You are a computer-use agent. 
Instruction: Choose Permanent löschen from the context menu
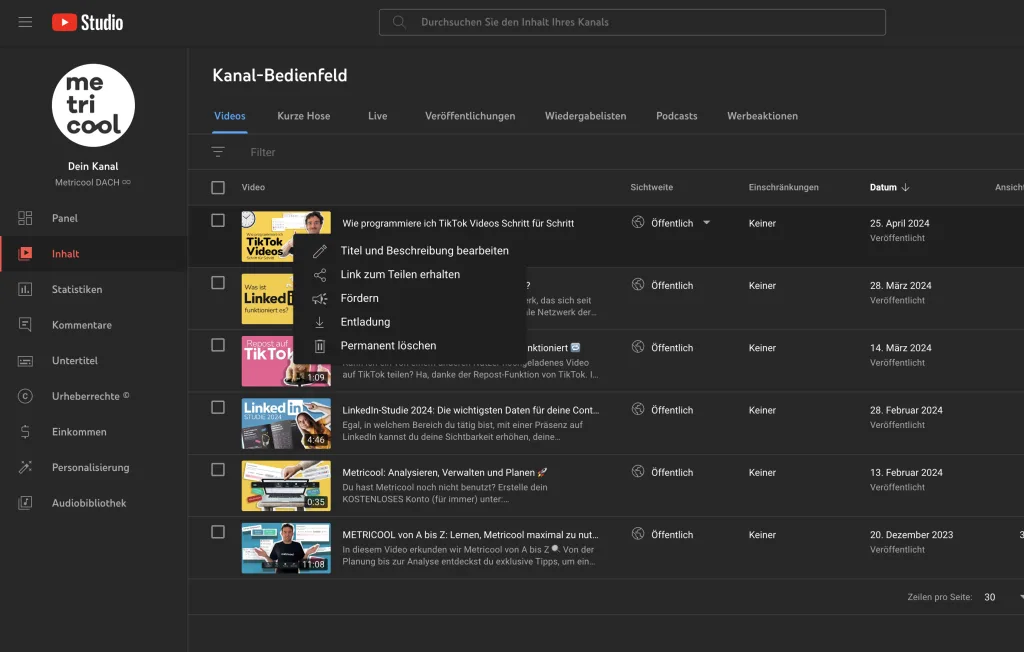pos(388,346)
